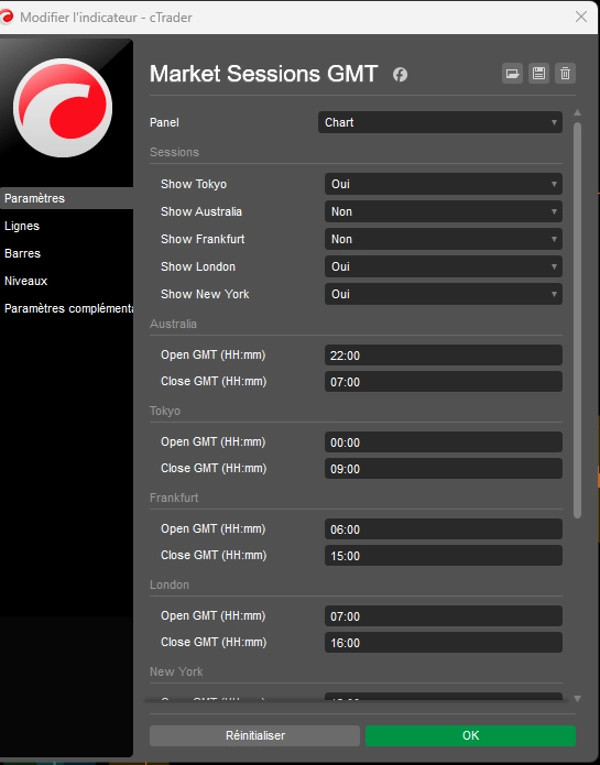Click the Tokyo Open GMT field
This screenshot has height=765, width=600.
coord(443,442)
